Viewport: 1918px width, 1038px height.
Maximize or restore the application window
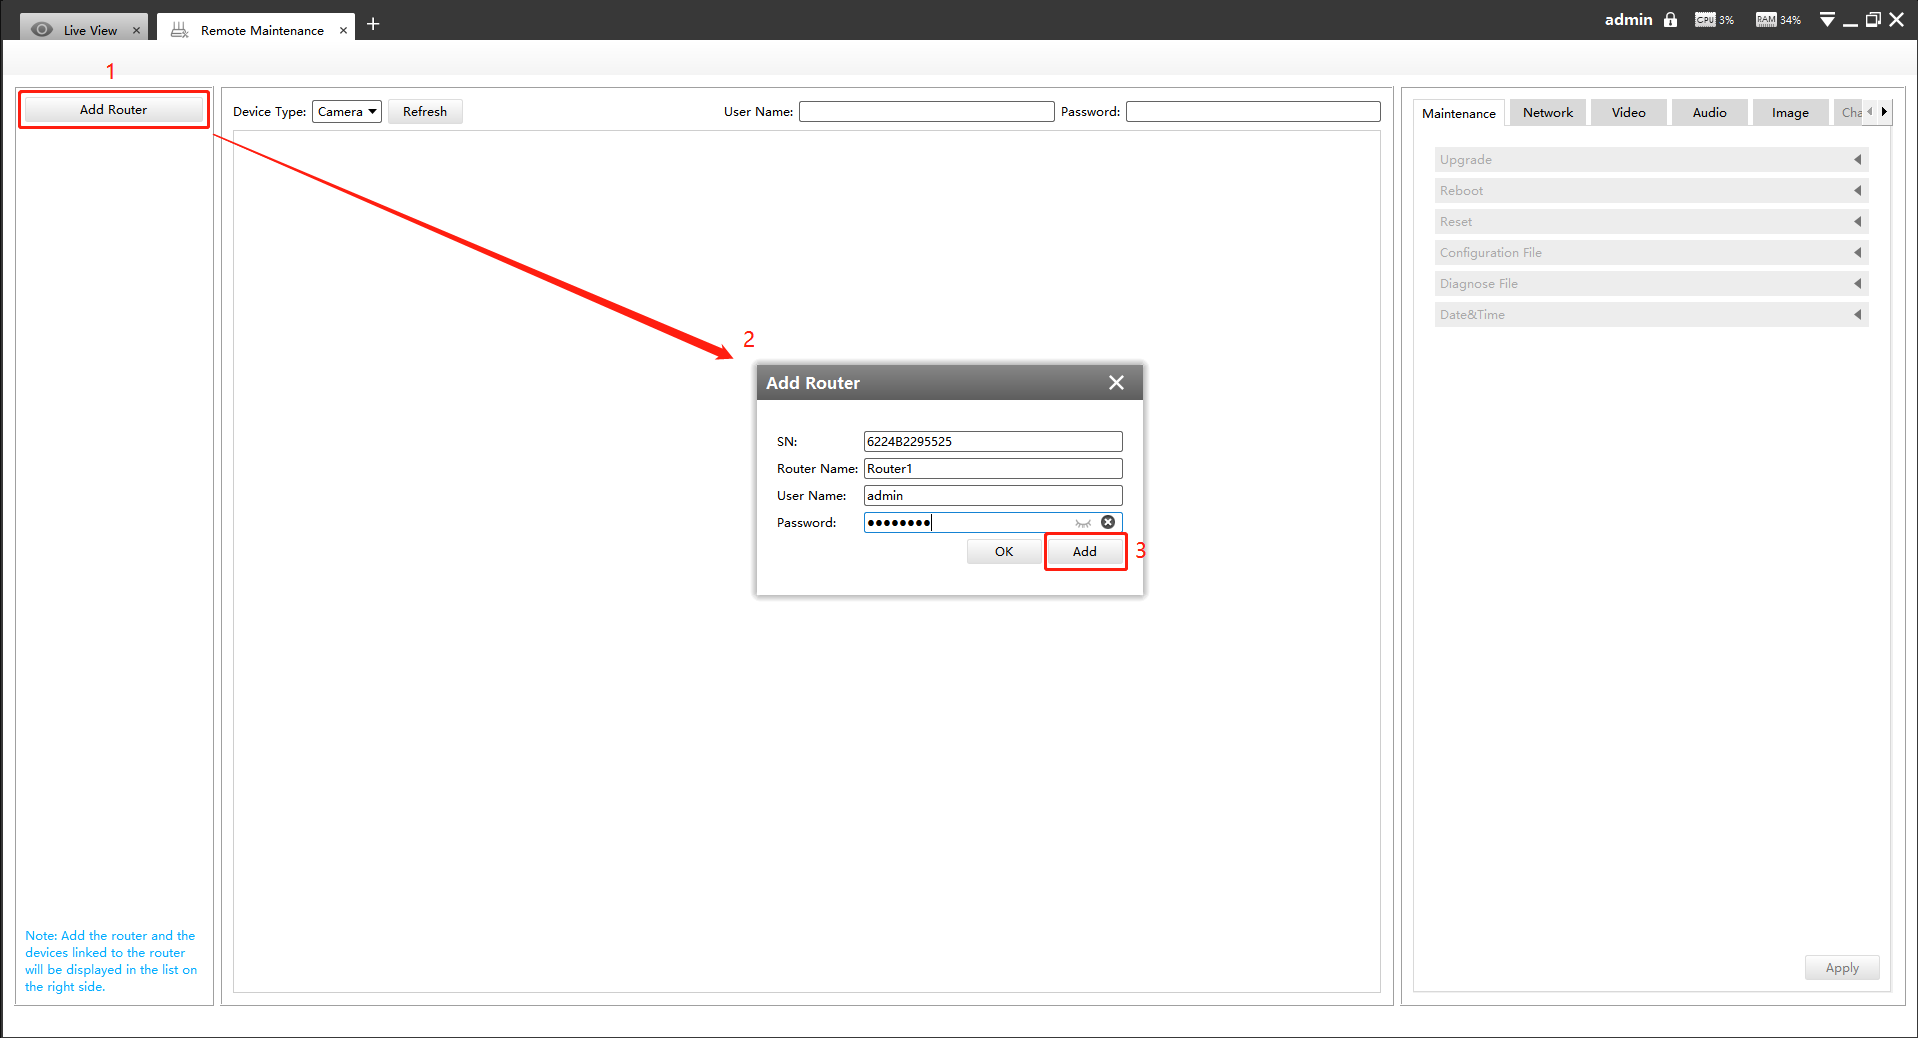point(1873,20)
